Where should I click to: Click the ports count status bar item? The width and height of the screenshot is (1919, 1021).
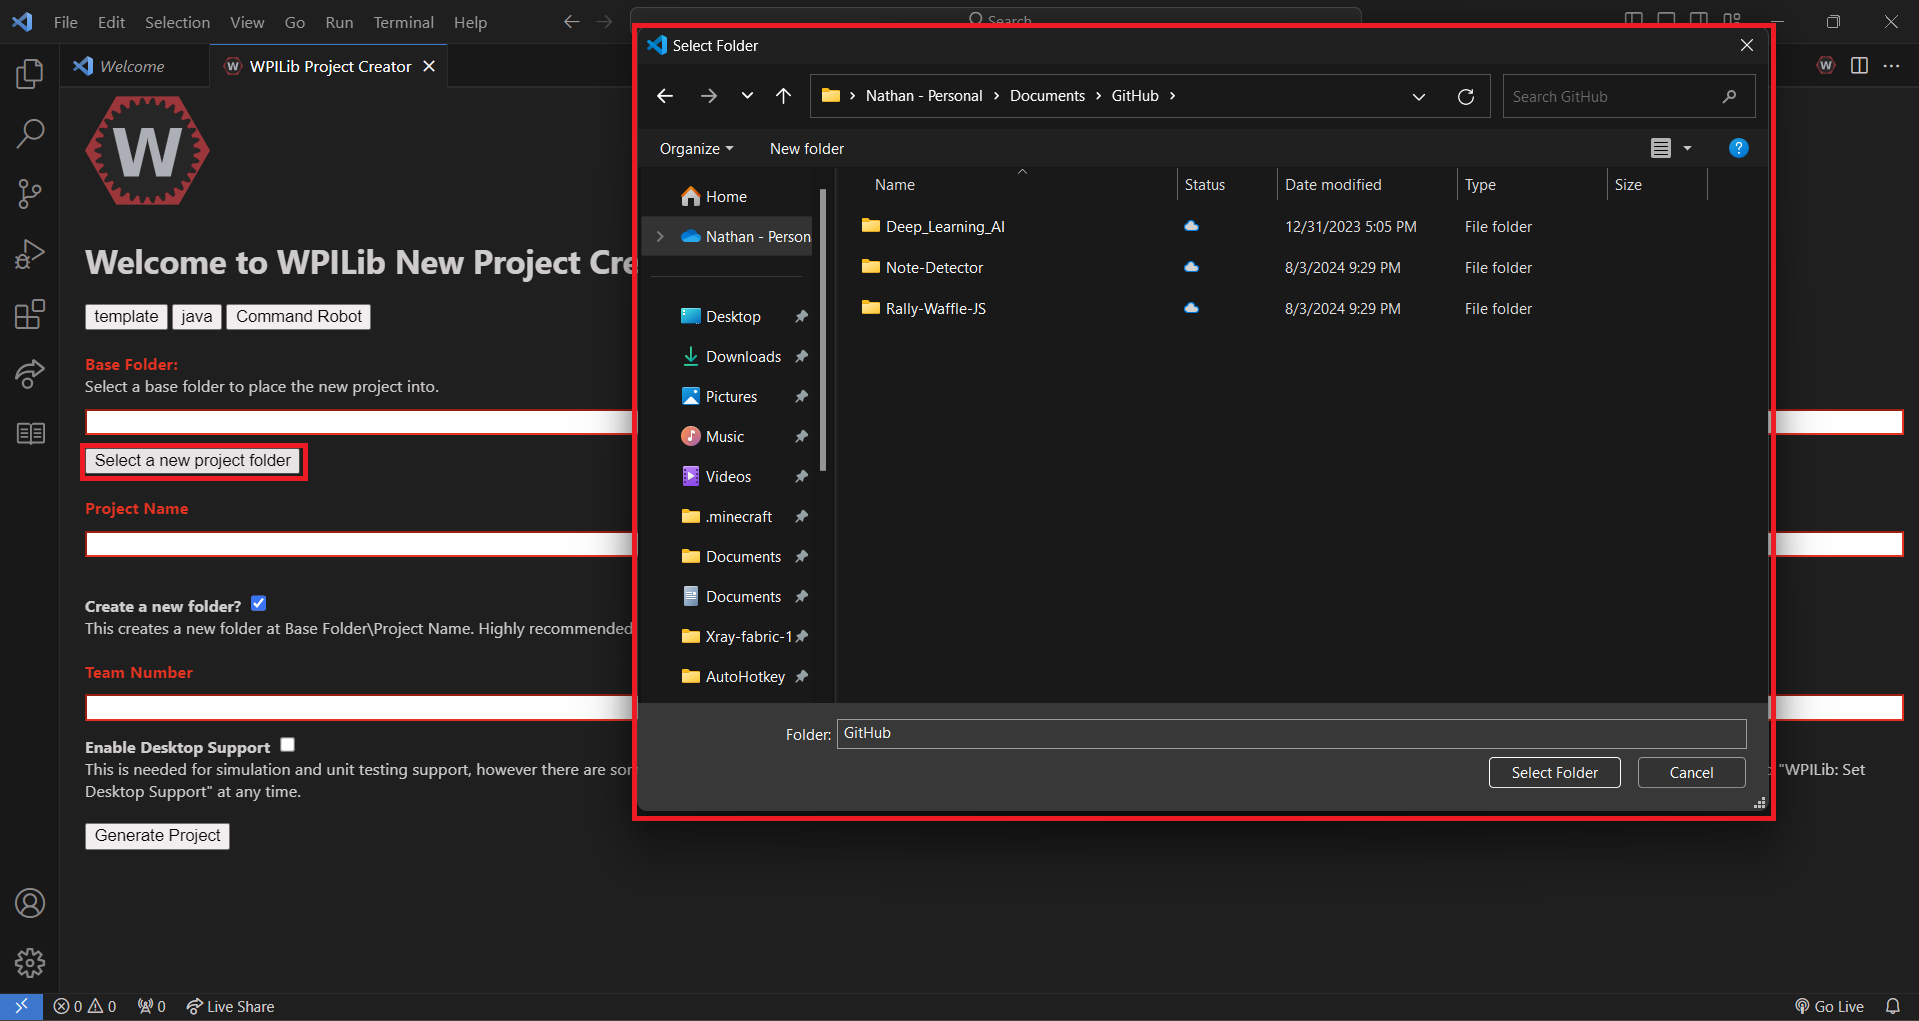tap(152, 1006)
